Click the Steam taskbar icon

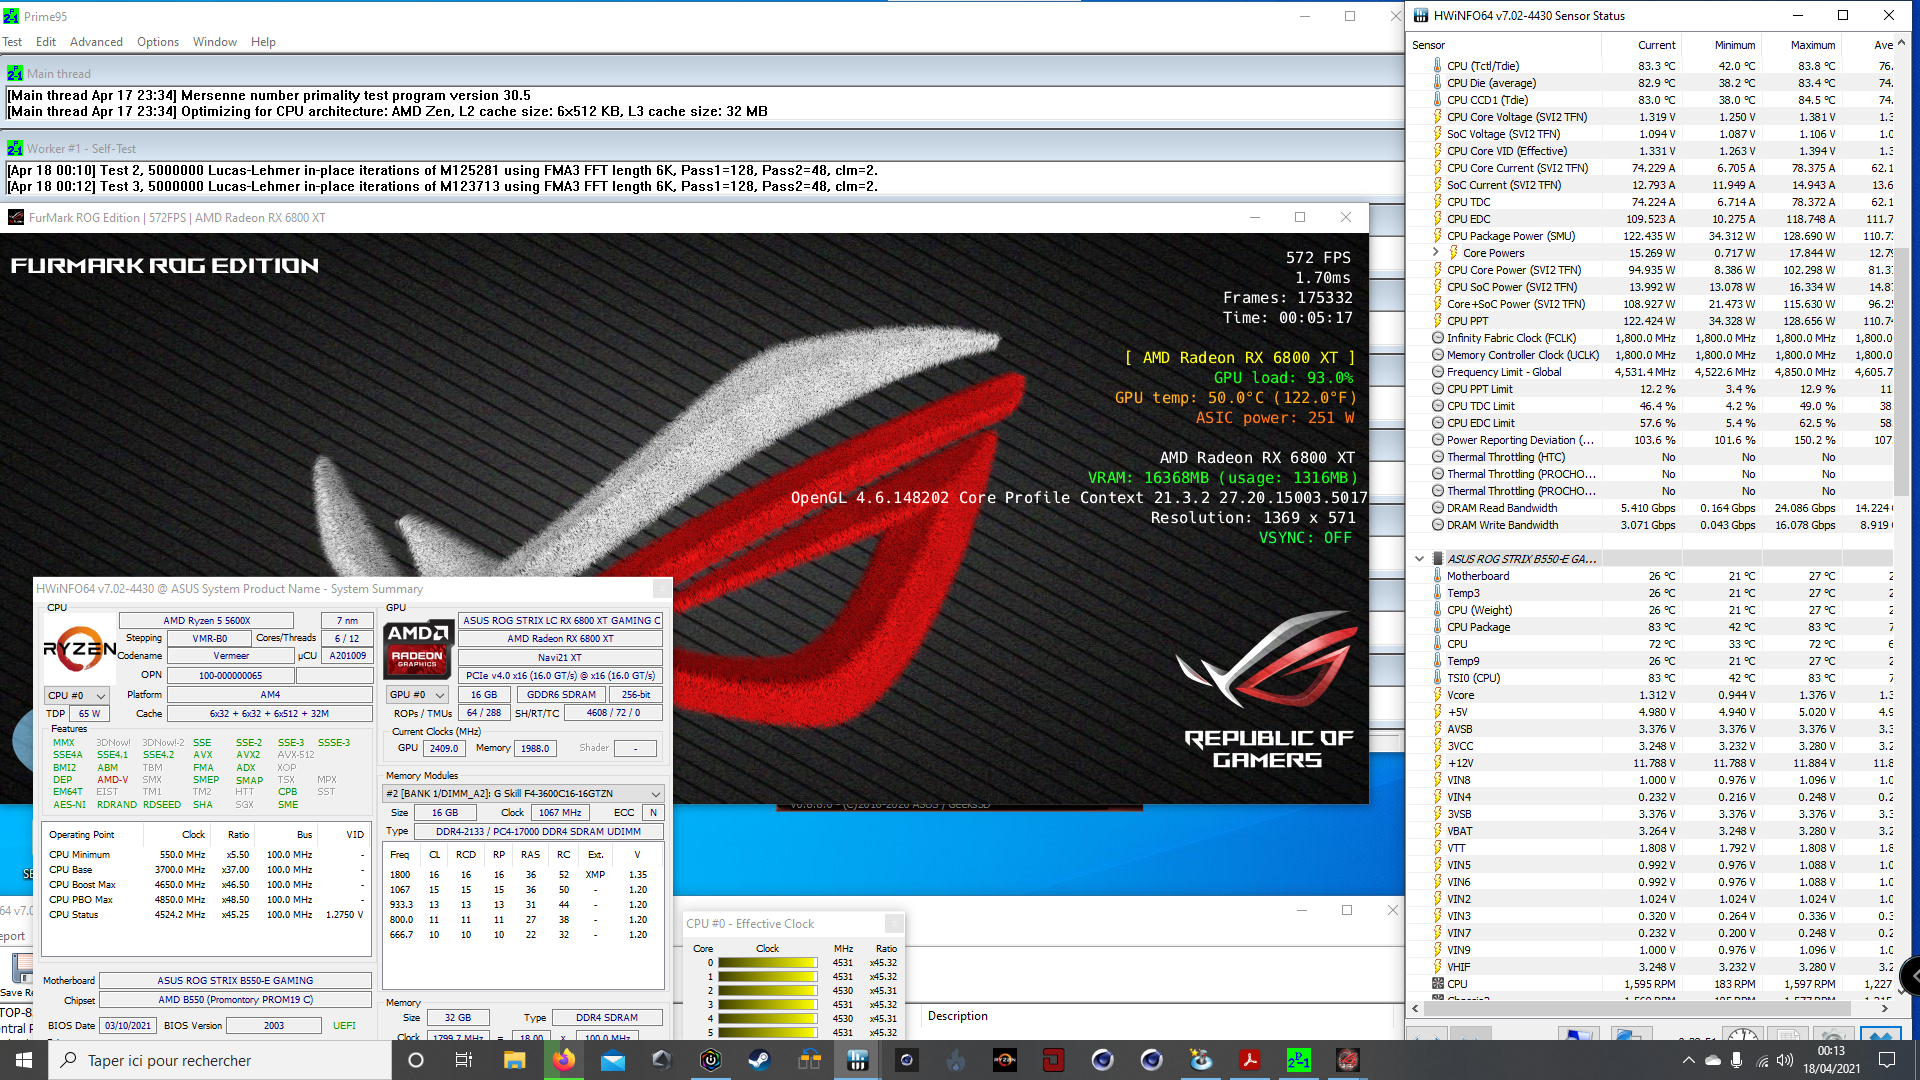tap(760, 1060)
